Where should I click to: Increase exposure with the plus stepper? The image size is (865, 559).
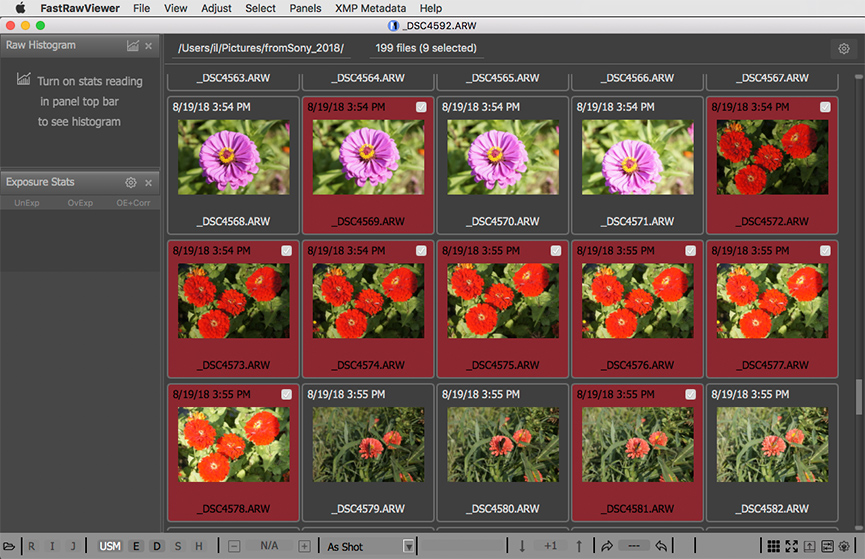click(x=304, y=546)
